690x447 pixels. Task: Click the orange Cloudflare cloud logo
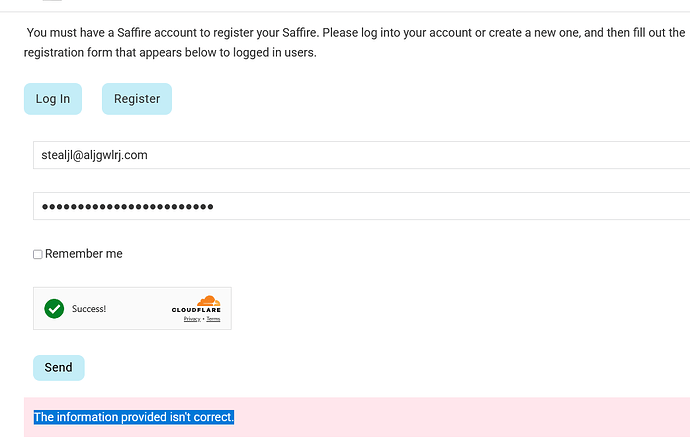pos(207,300)
